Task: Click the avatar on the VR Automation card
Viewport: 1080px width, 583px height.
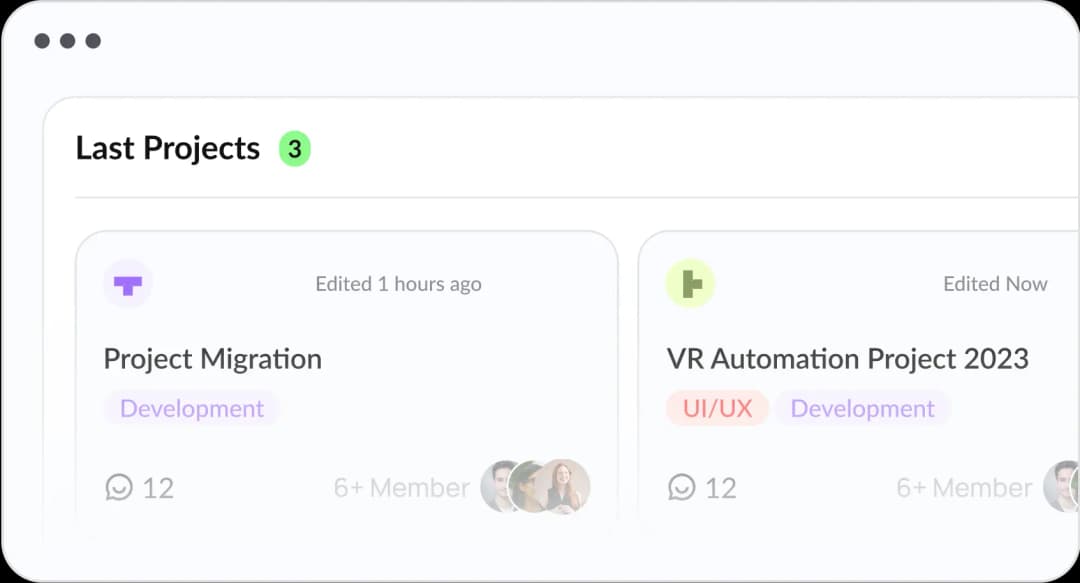Action: [1063, 488]
